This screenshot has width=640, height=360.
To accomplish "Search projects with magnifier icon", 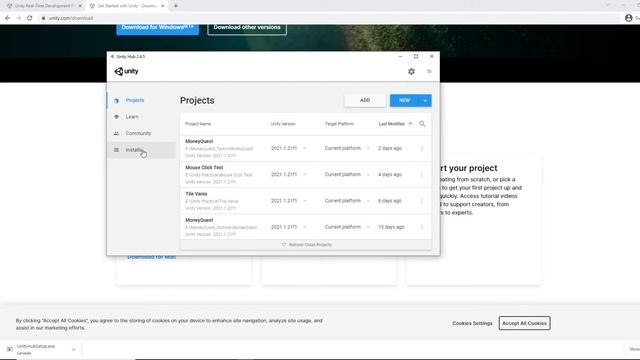I will 422,124.
